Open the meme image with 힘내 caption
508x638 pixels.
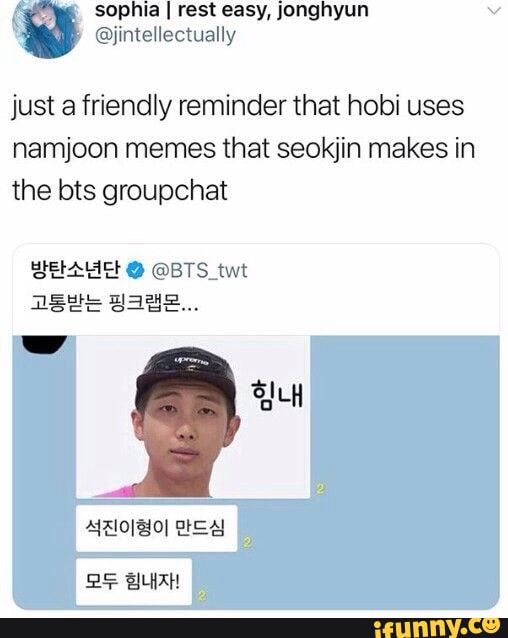click(193, 417)
